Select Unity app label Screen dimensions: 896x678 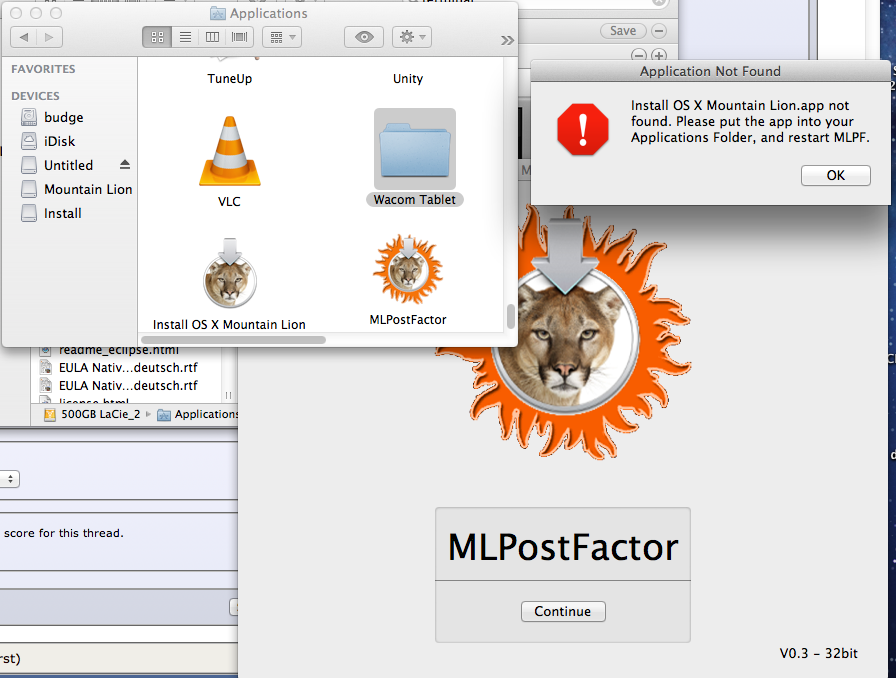tap(408, 78)
